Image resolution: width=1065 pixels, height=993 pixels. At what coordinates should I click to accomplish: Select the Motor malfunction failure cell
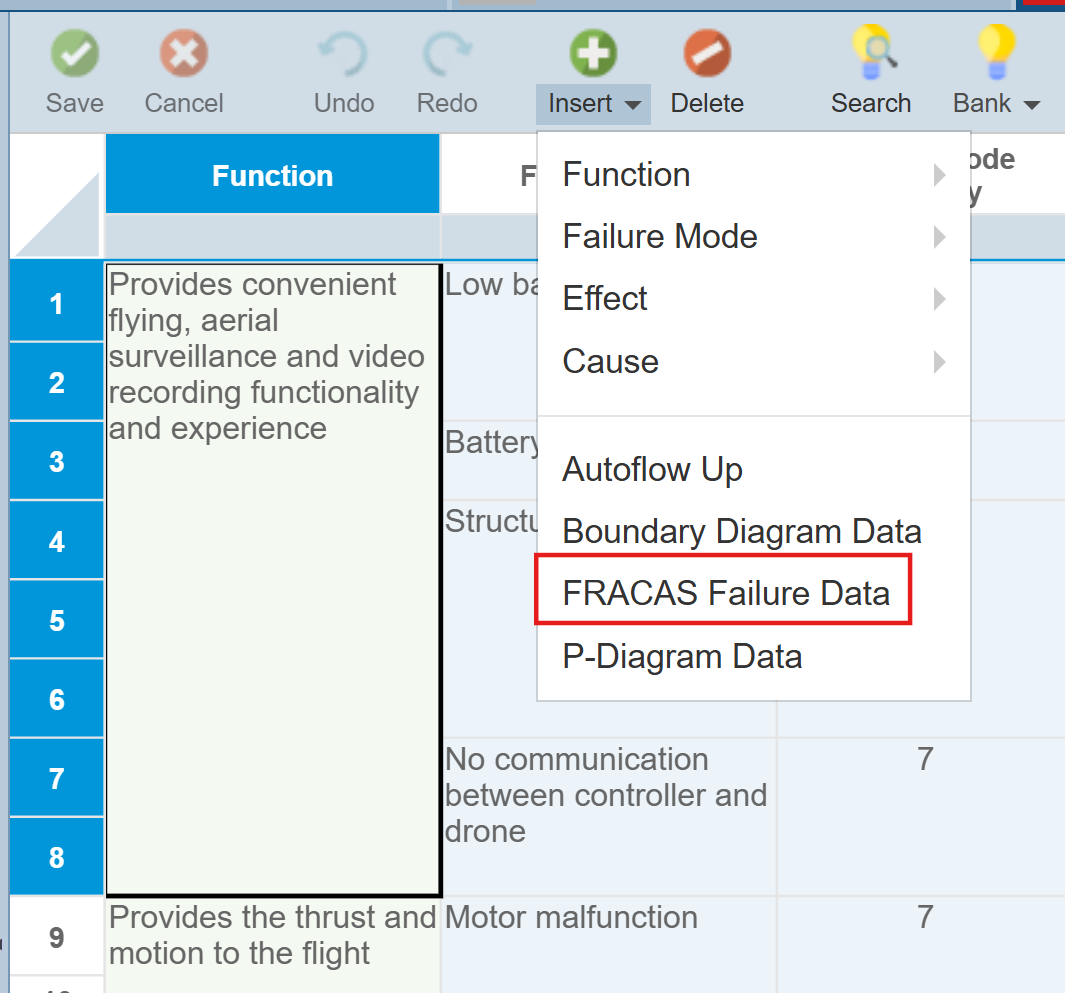571,917
